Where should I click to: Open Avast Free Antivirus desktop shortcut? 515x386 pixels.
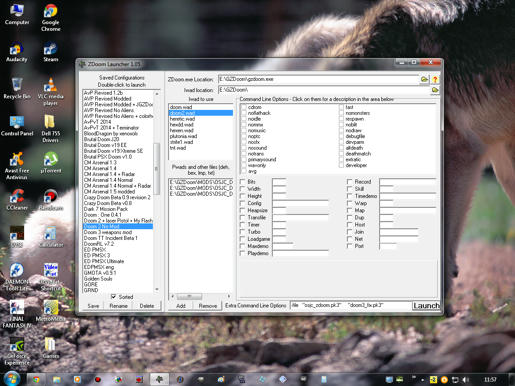pyautogui.click(x=17, y=166)
